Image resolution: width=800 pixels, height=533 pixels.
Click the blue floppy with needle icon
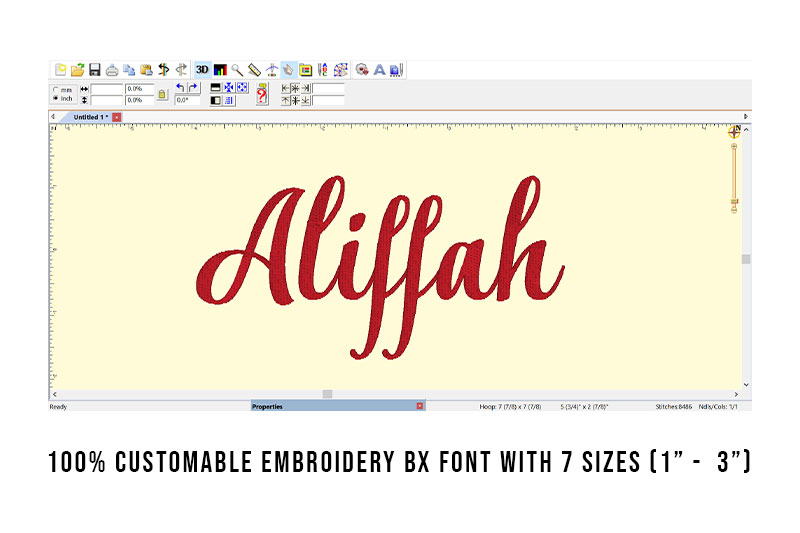pos(396,70)
